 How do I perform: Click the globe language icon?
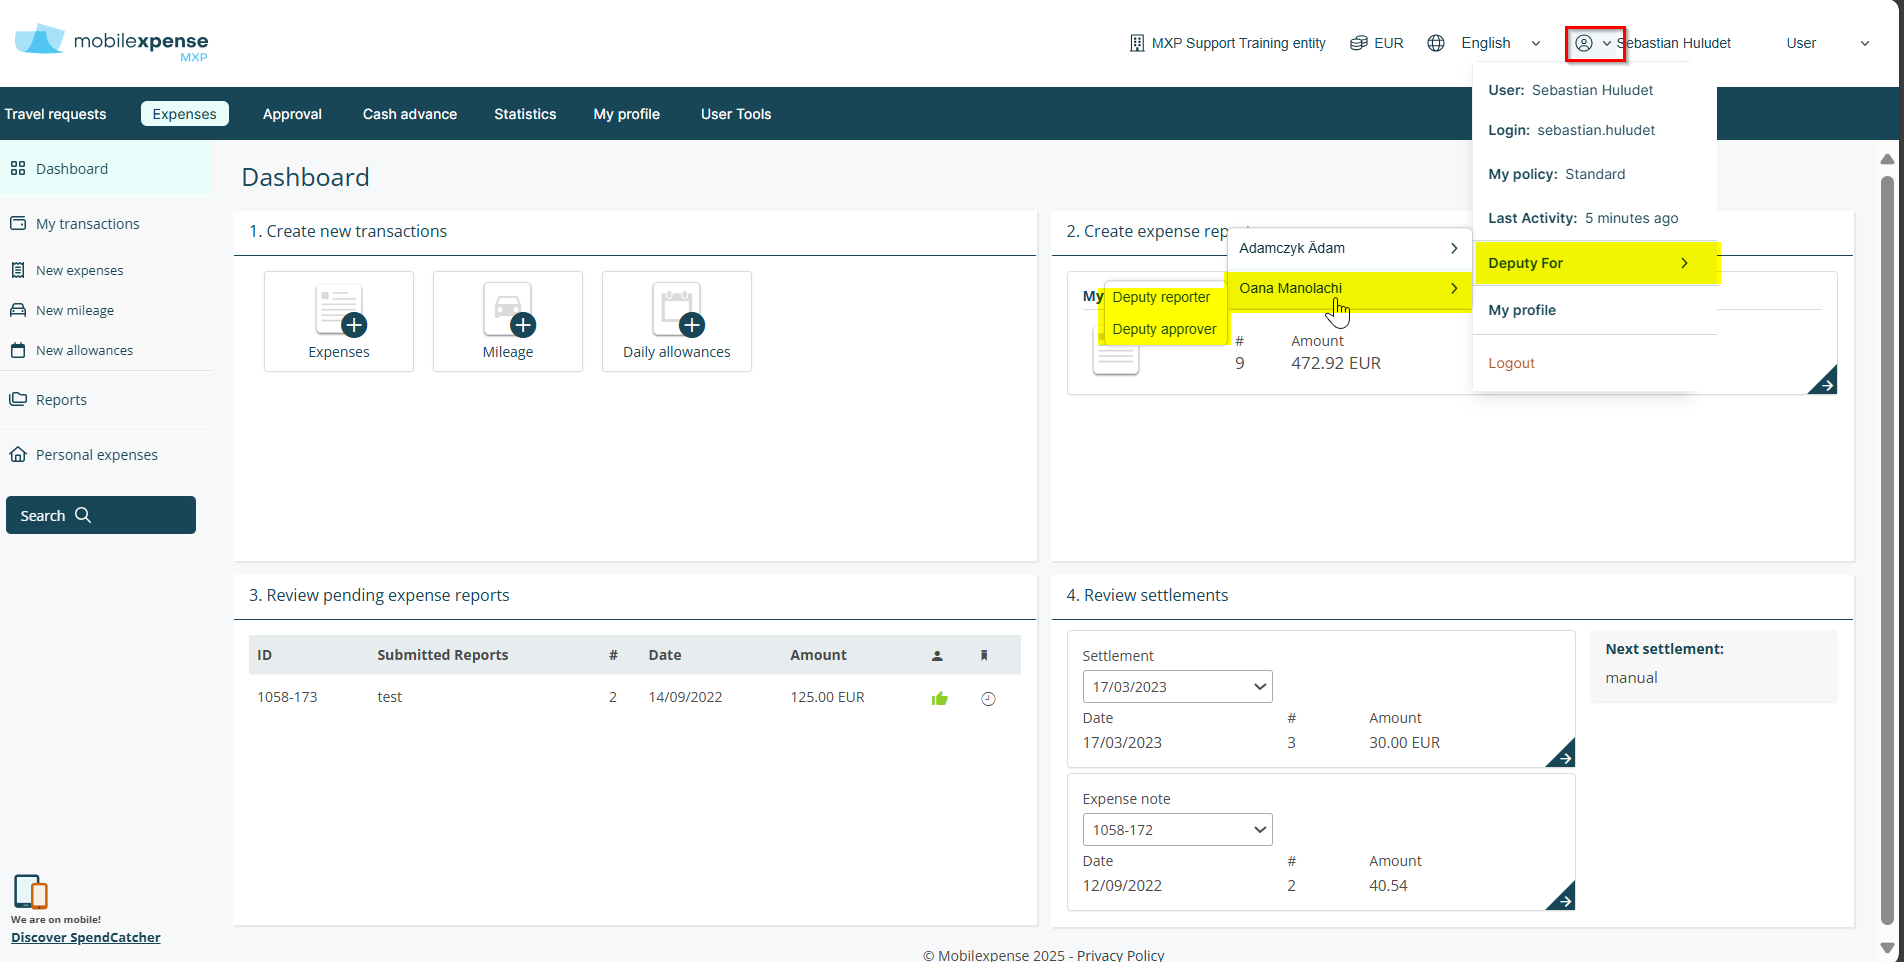[x=1436, y=43]
